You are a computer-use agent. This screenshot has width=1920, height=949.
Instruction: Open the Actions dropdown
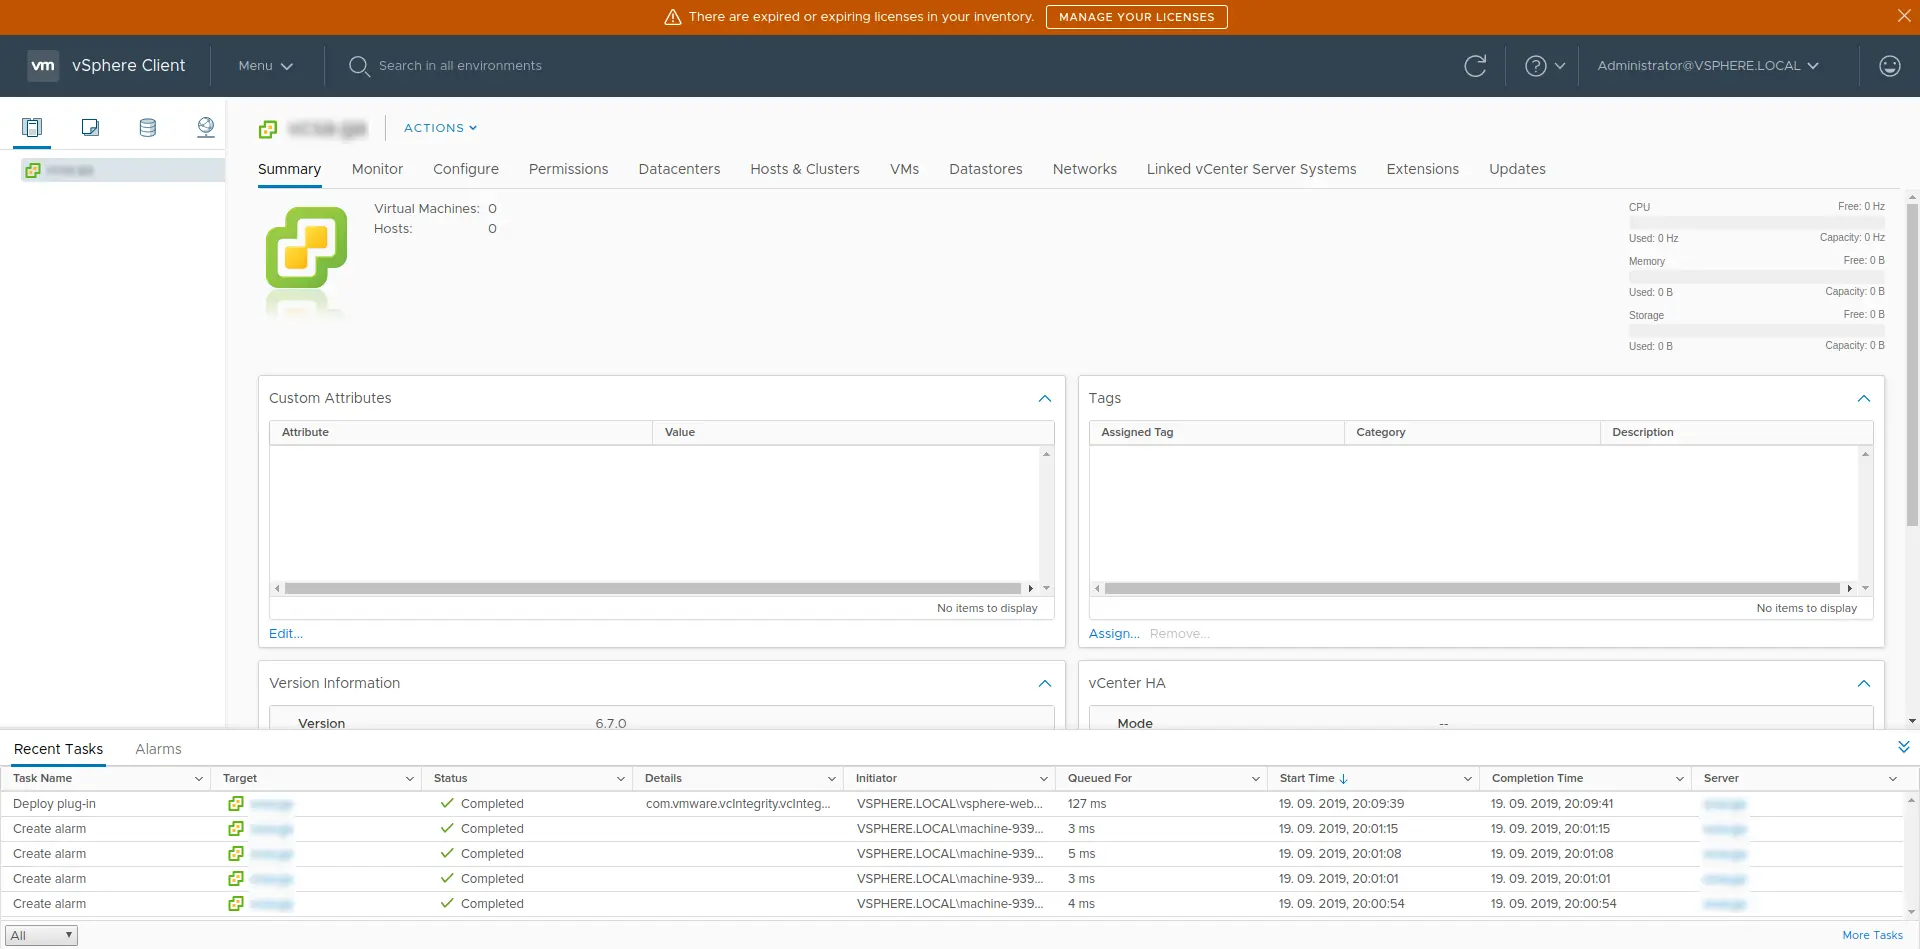pos(440,128)
